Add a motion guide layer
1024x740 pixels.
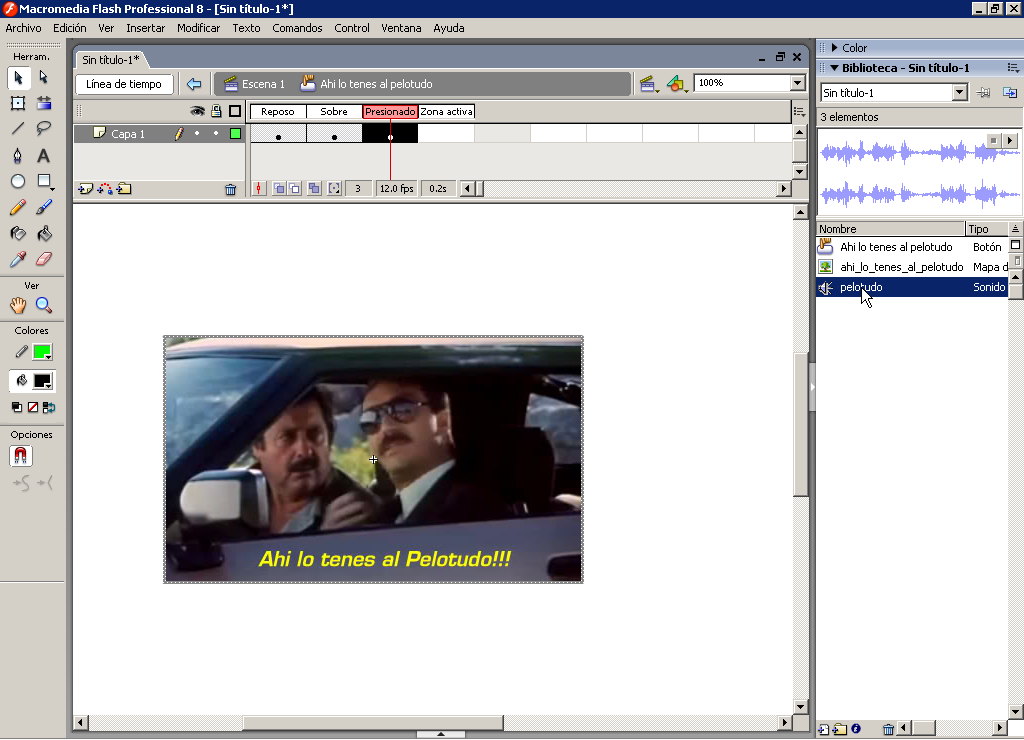tap(104, 189)
